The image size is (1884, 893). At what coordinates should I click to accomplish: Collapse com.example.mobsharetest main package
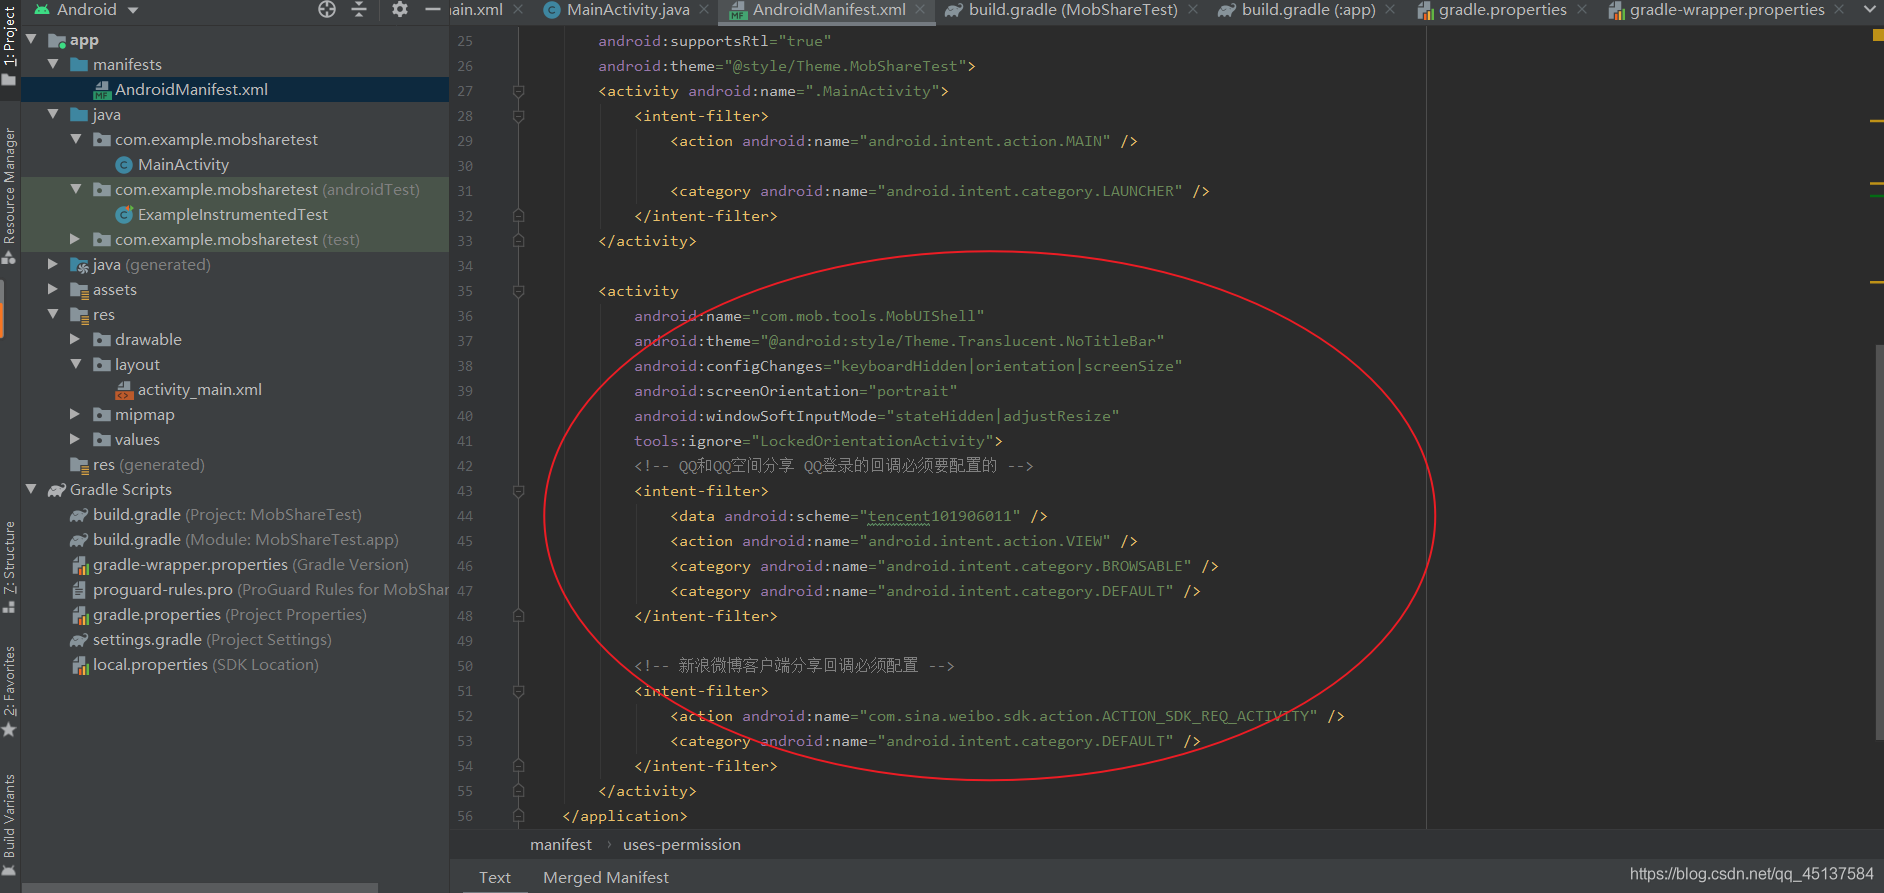pos(76,139)
